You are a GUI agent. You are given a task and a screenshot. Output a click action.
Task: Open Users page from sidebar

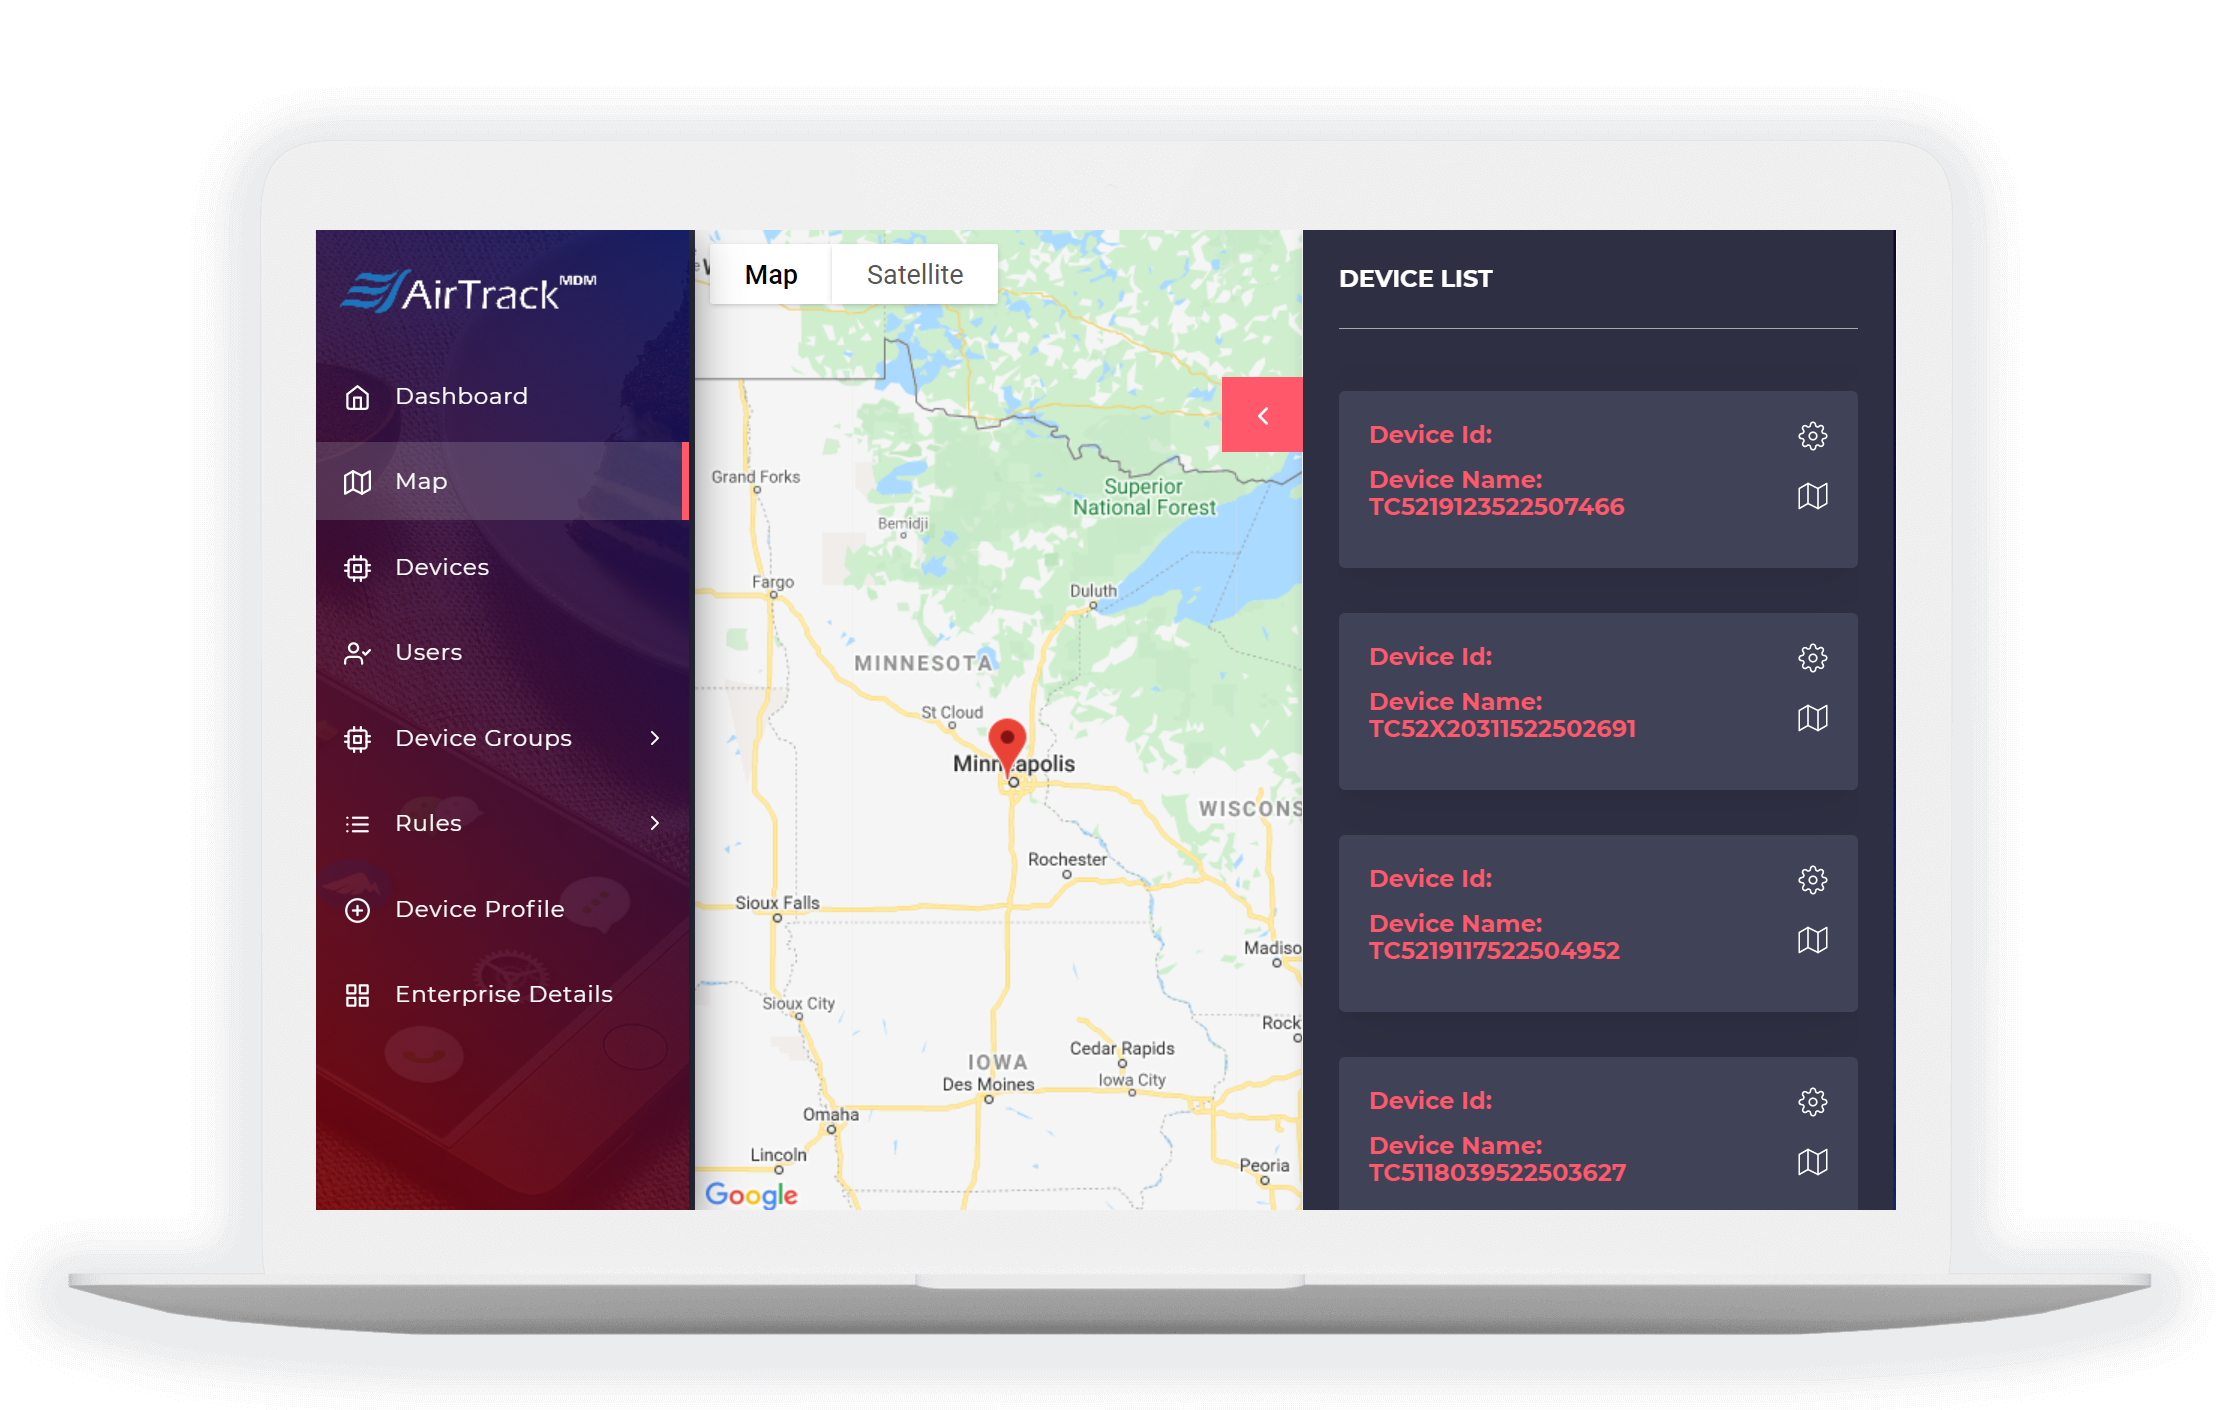coord(502,652)
